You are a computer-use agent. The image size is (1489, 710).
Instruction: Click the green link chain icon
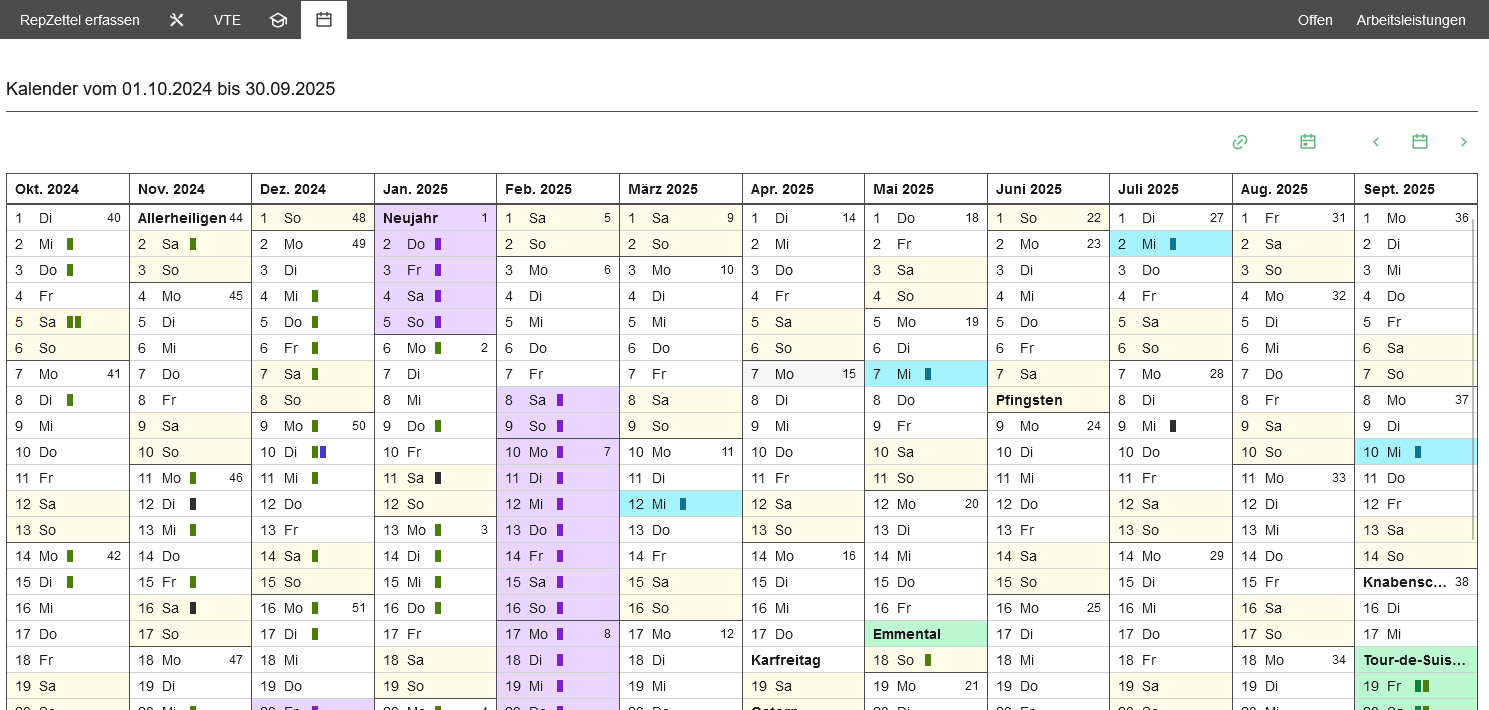point(1240,142)
